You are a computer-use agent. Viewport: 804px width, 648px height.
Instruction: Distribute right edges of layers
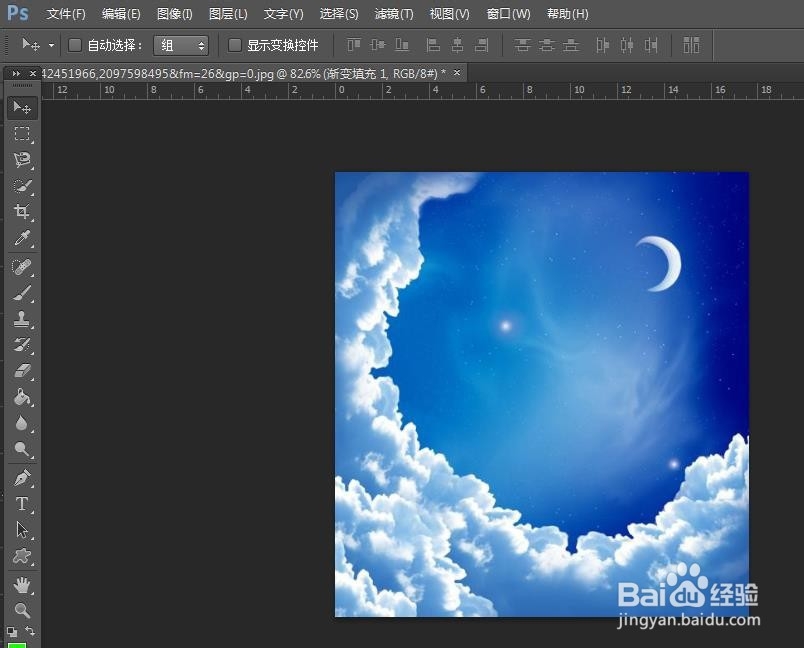[x=651, y=45]
